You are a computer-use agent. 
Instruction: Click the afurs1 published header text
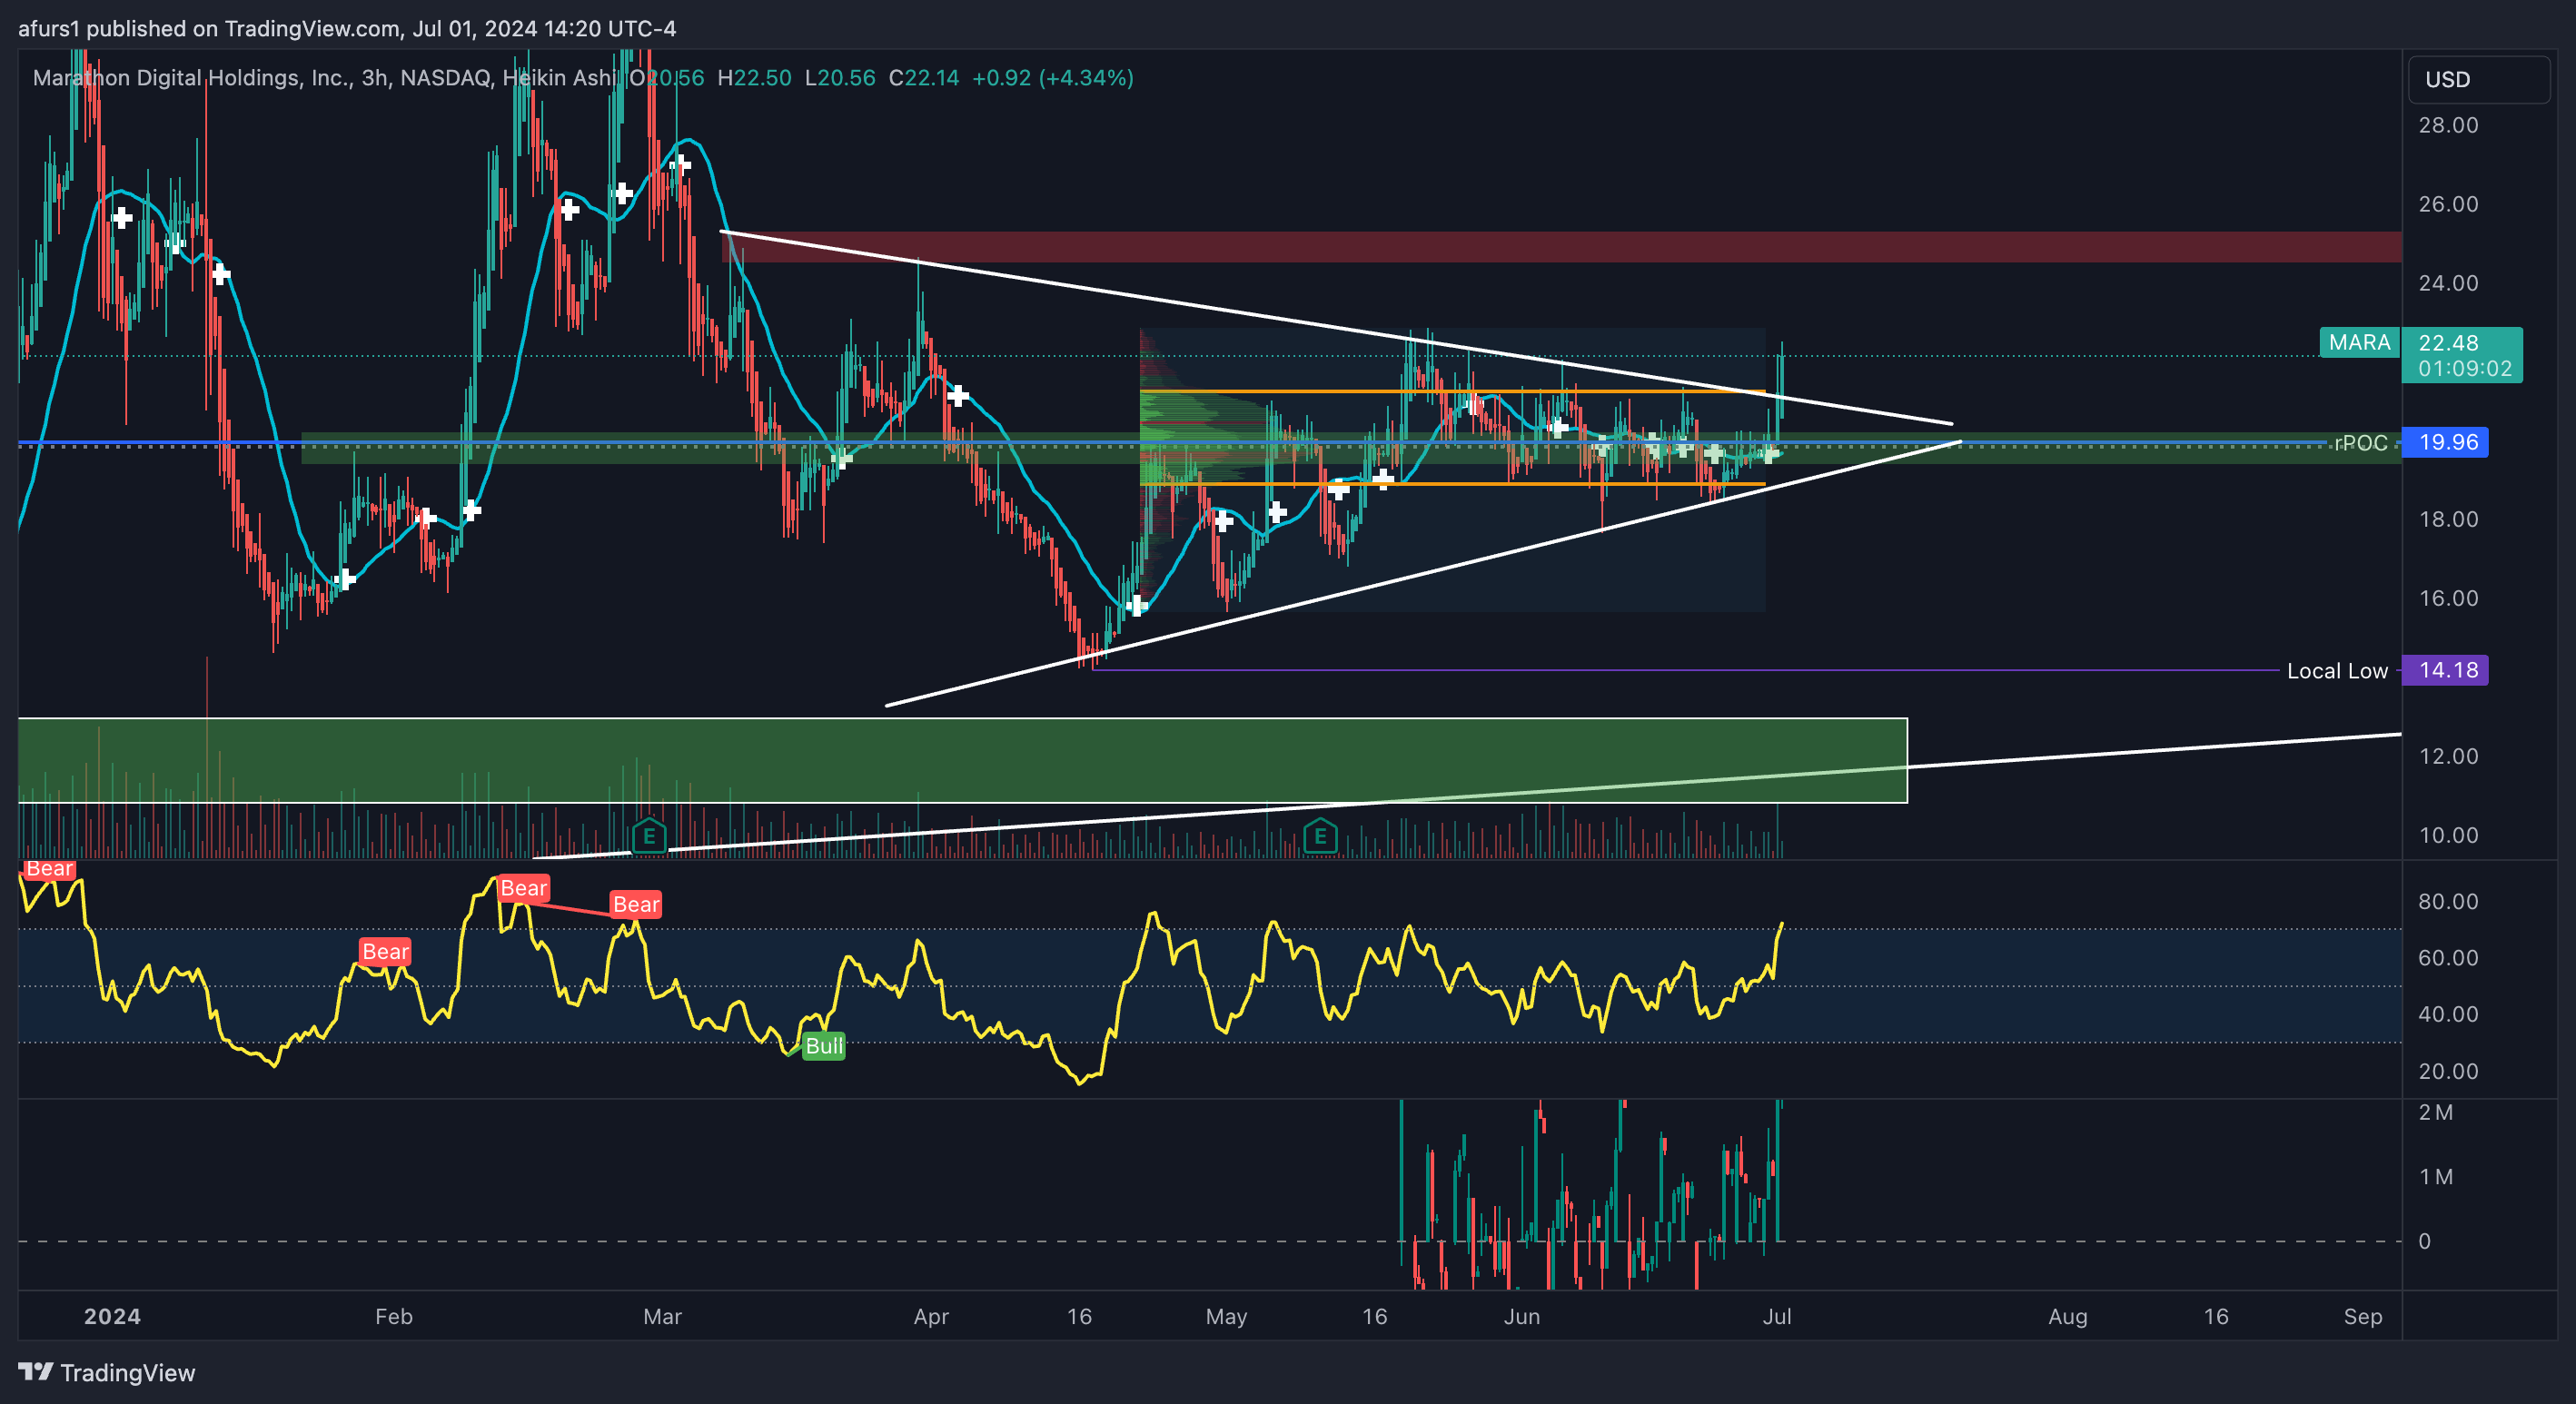pyautogui.click(x=347, y=28)
